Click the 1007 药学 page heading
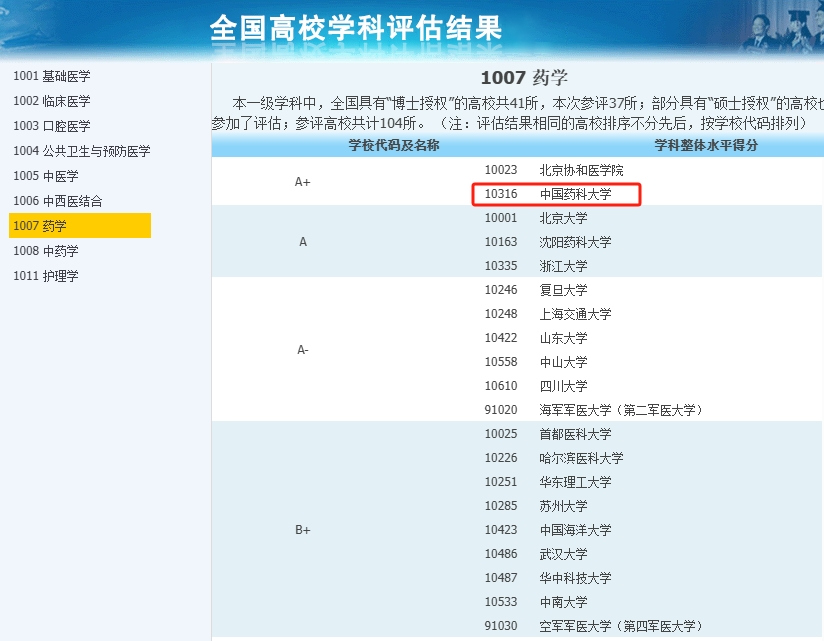The height and width of the screenshot is (641, 824). coord(524,78)
